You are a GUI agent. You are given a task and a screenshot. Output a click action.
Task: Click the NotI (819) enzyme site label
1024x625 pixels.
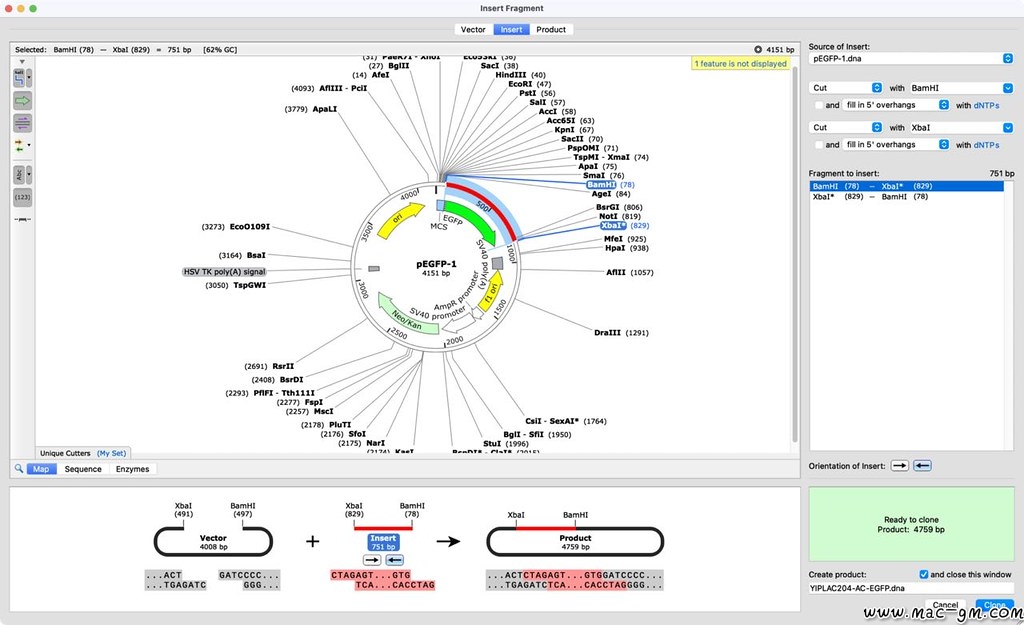click(x=620, y=216)
